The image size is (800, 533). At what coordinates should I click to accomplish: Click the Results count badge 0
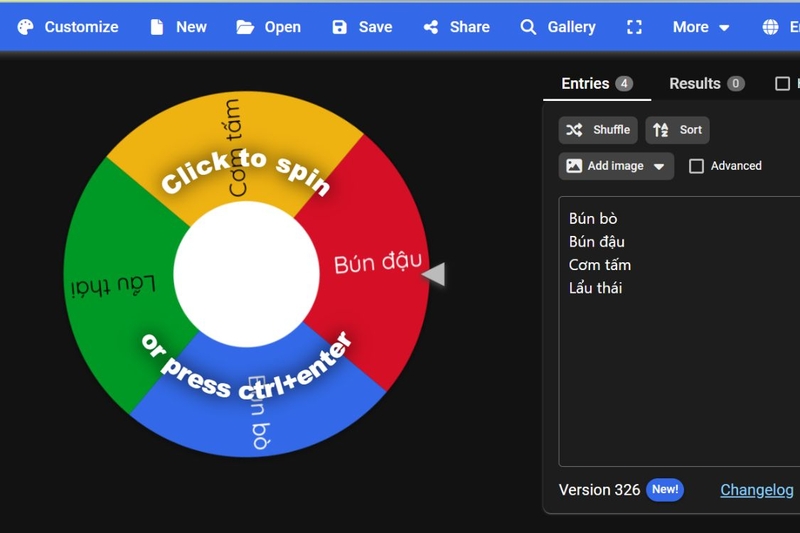[x=735, y=84]
